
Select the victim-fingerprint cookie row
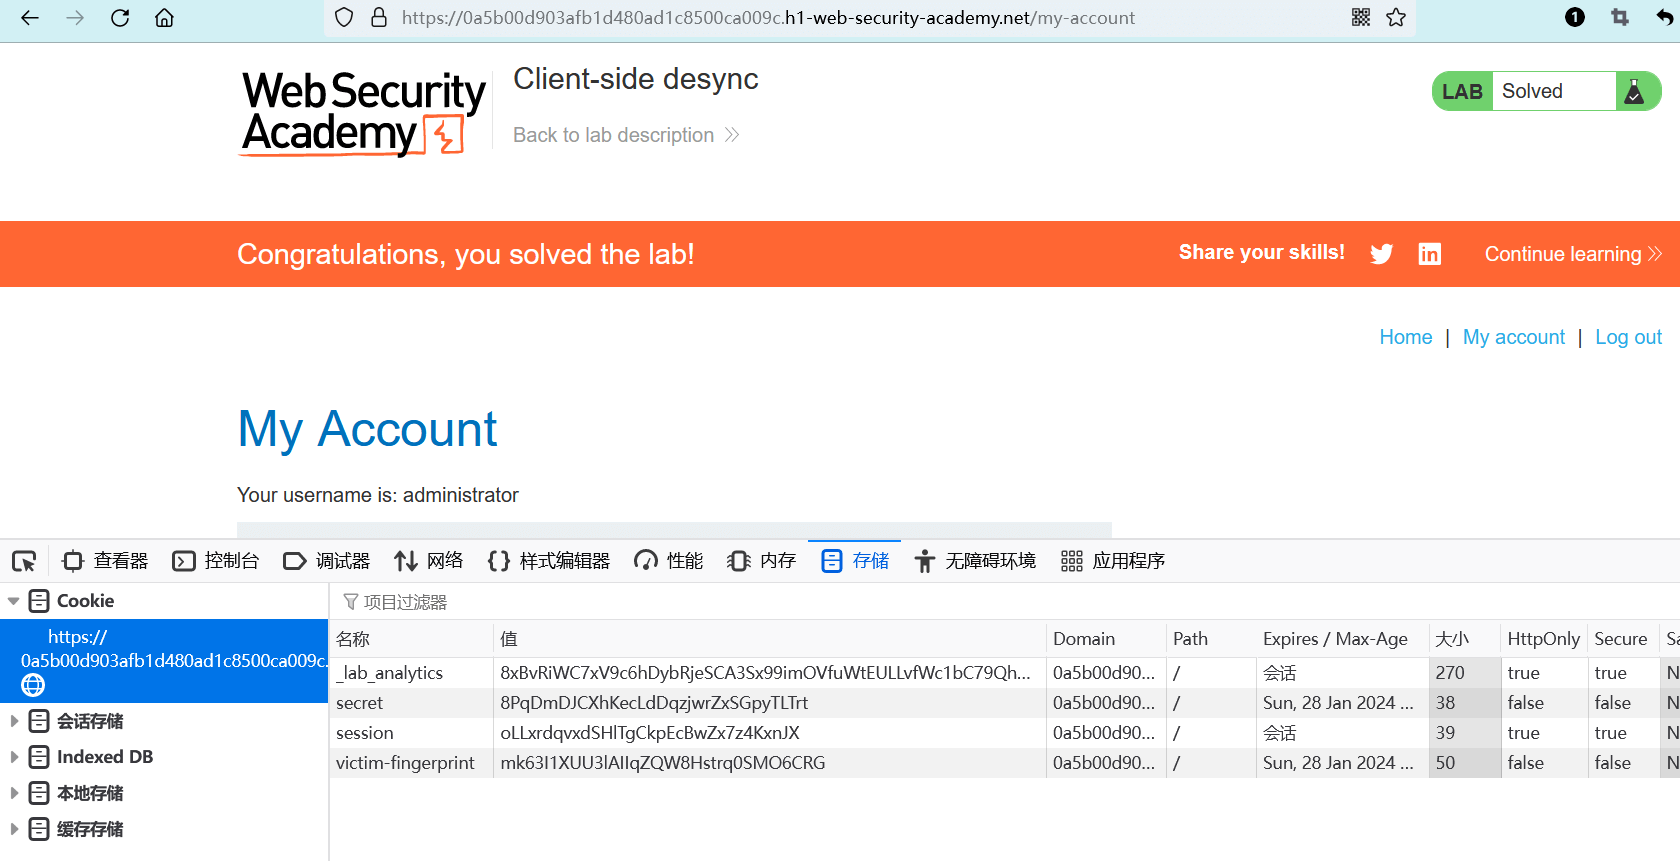pyautogui.click(x=405, y=763)
